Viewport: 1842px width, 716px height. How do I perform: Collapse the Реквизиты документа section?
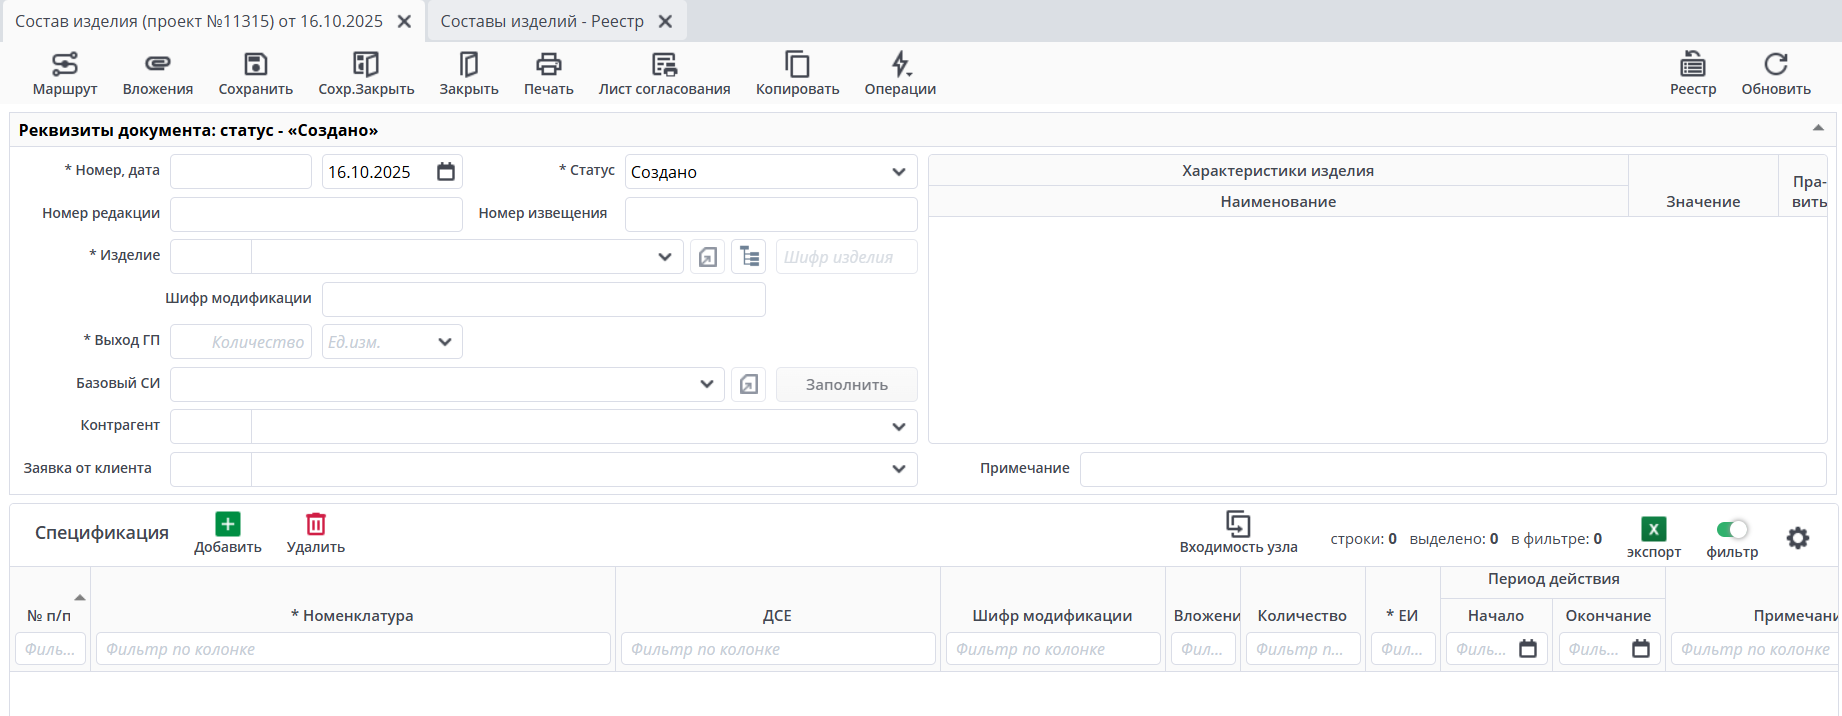pos(1817,128)
